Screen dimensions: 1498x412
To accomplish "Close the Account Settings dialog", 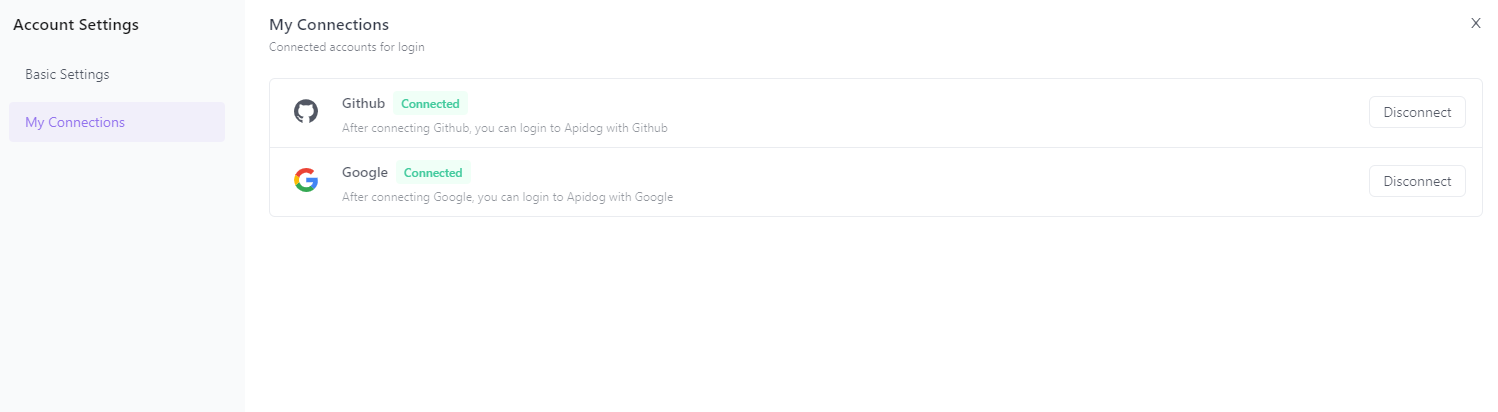I will click(1475, 23).
